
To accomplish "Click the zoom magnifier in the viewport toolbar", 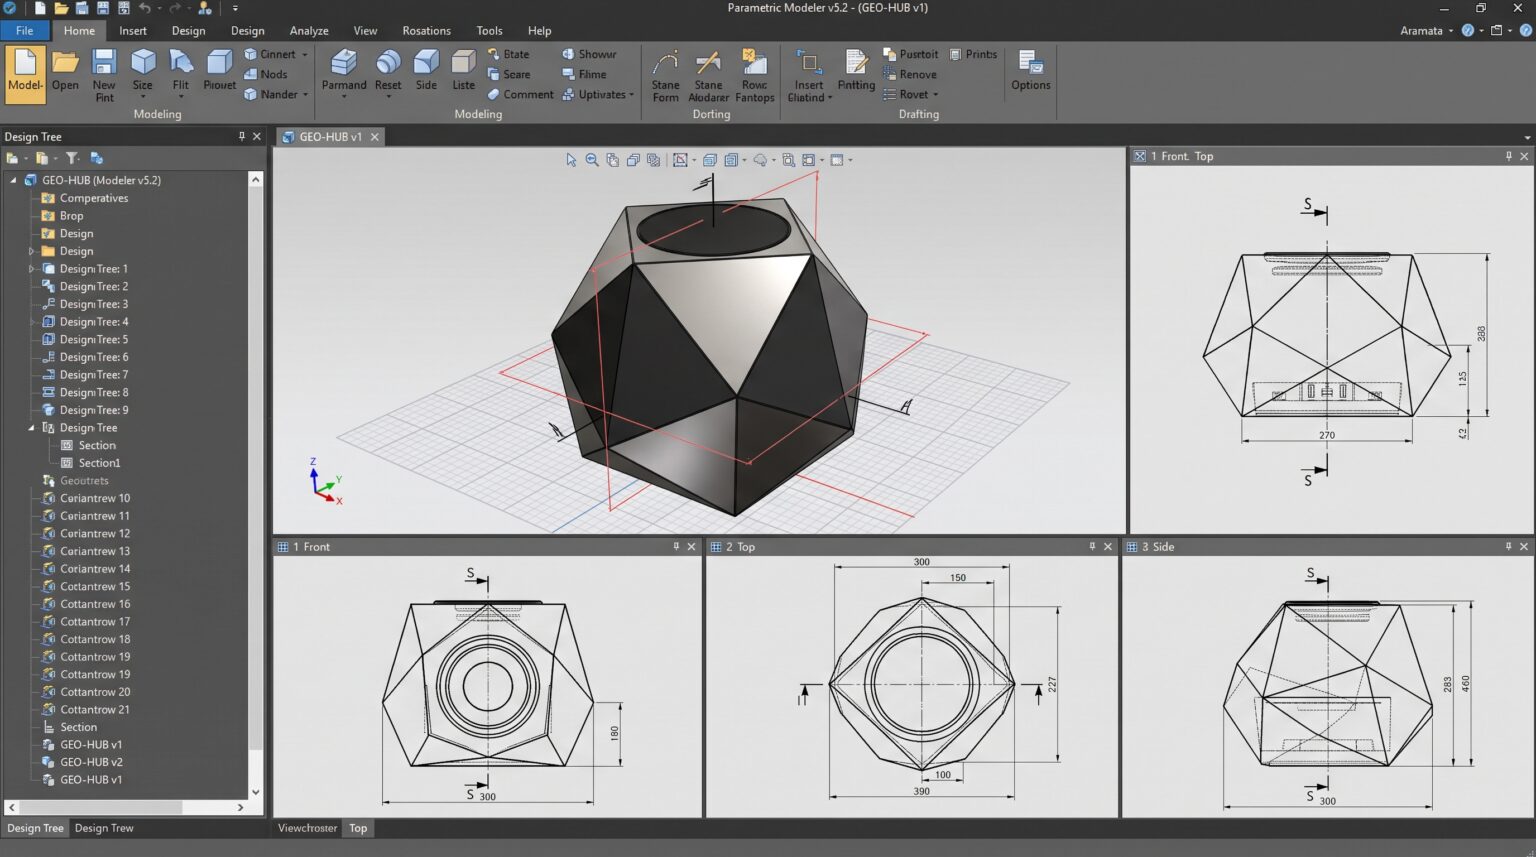I will click(x=592, y=160).
